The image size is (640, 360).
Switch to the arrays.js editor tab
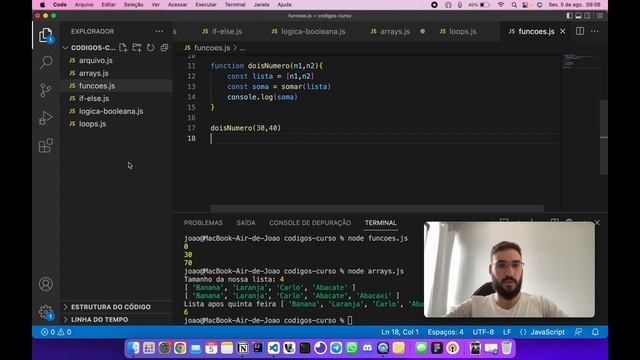tap(395, 31)
